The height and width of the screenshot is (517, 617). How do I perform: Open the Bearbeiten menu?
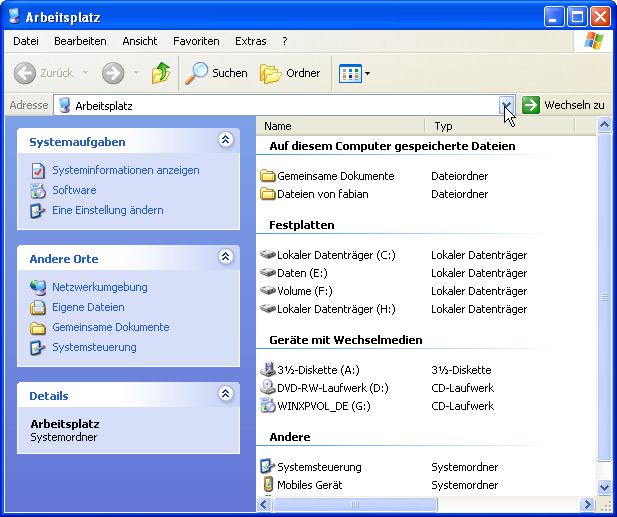tap(80, 41)
